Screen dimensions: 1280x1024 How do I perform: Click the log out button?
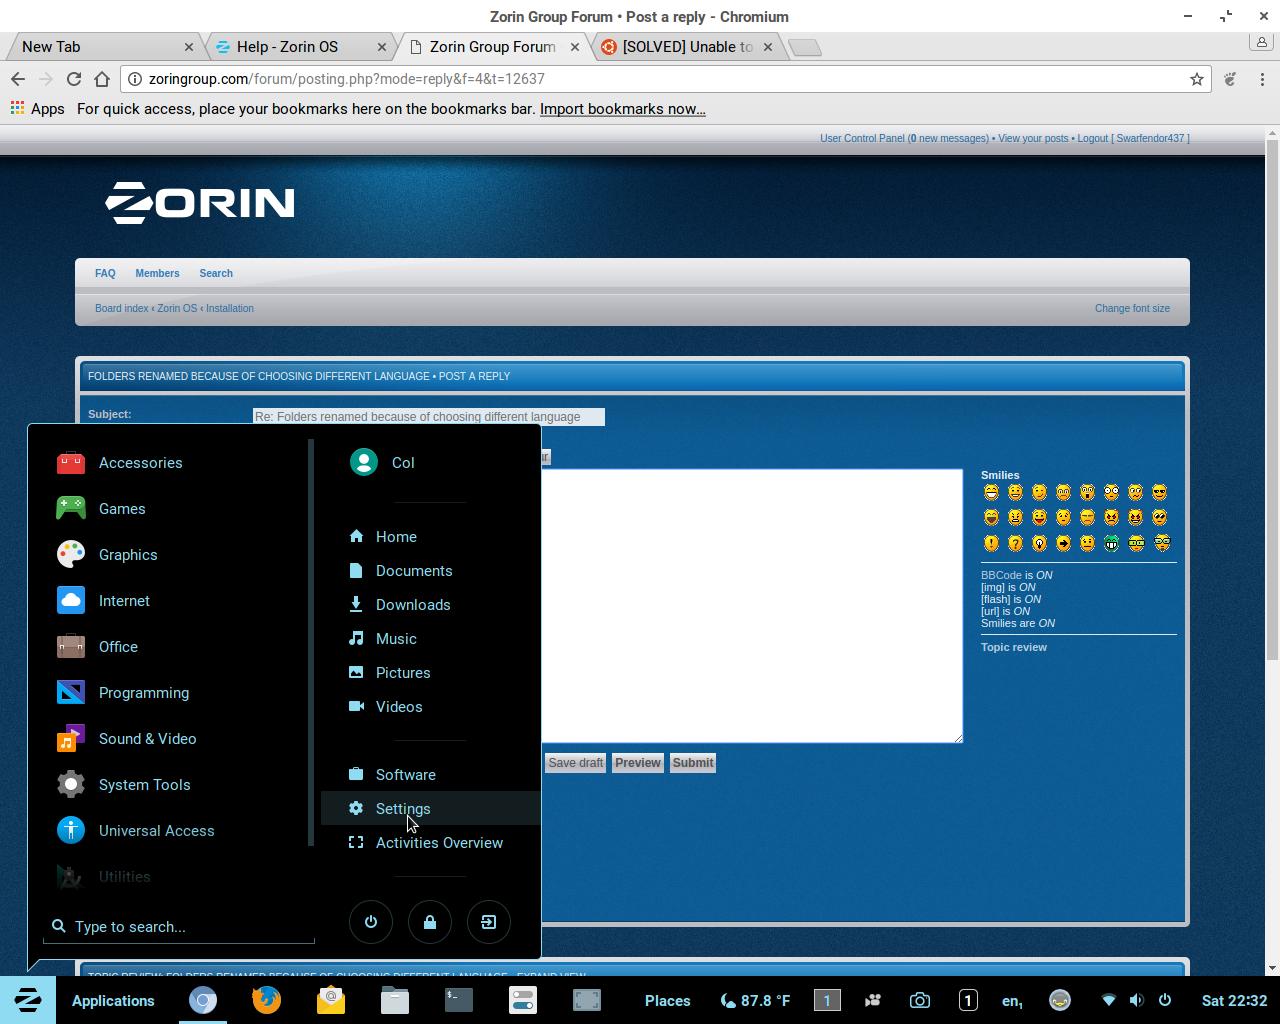(489, 922)
